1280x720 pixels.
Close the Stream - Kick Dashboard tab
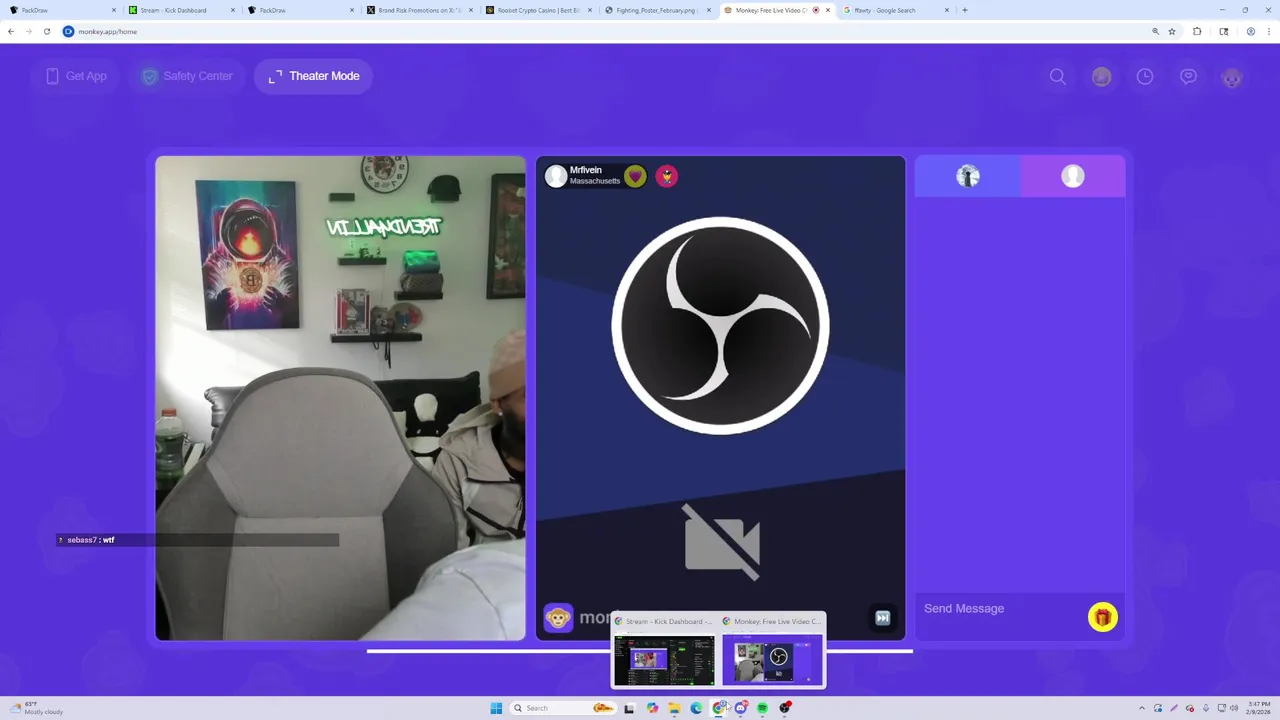pos(233,10)
